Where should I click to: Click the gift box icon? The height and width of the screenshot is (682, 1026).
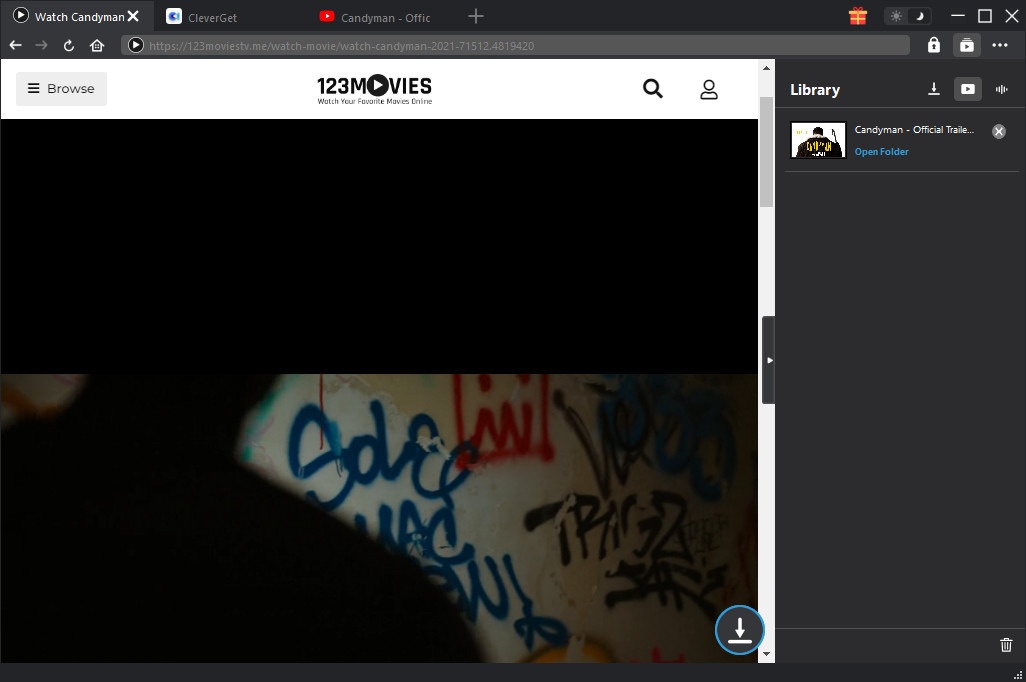[857, 16]
